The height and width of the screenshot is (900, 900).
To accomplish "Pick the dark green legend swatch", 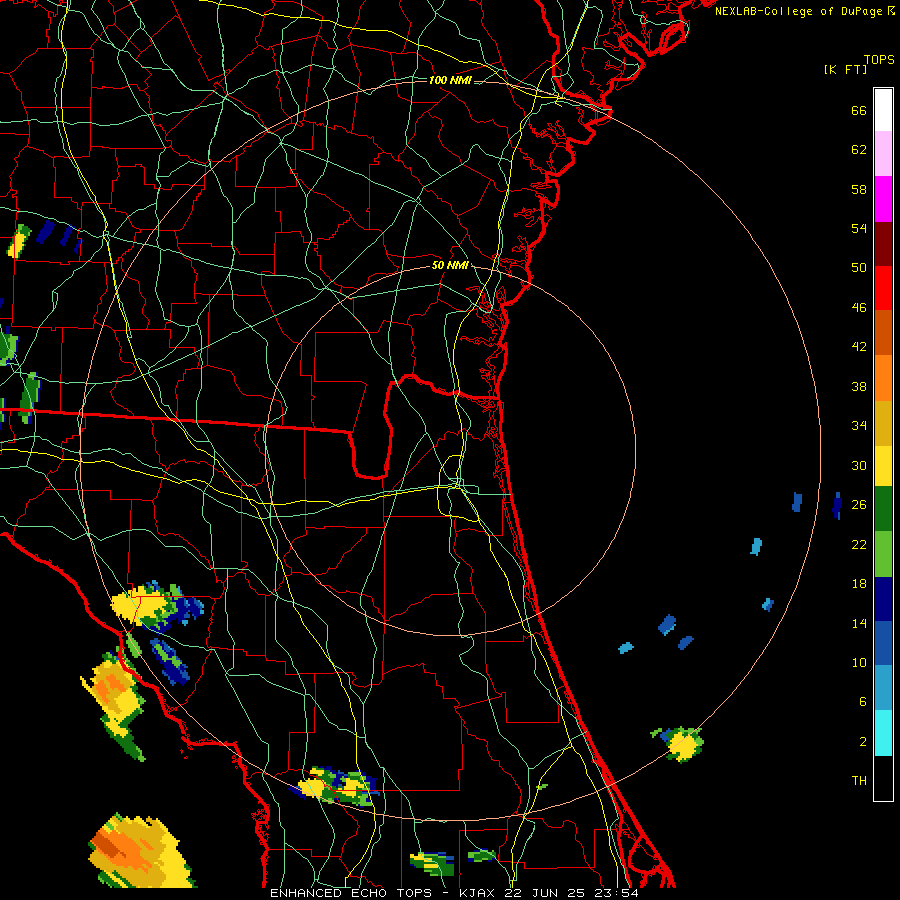I will click(x=883, y=509).
